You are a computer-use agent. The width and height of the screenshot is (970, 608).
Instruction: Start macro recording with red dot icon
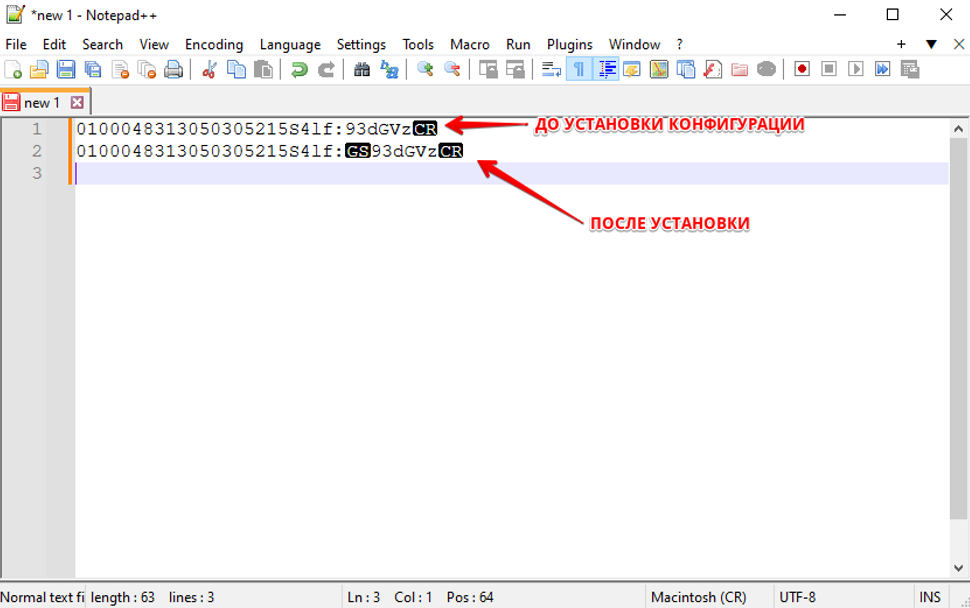click(802, 69)
